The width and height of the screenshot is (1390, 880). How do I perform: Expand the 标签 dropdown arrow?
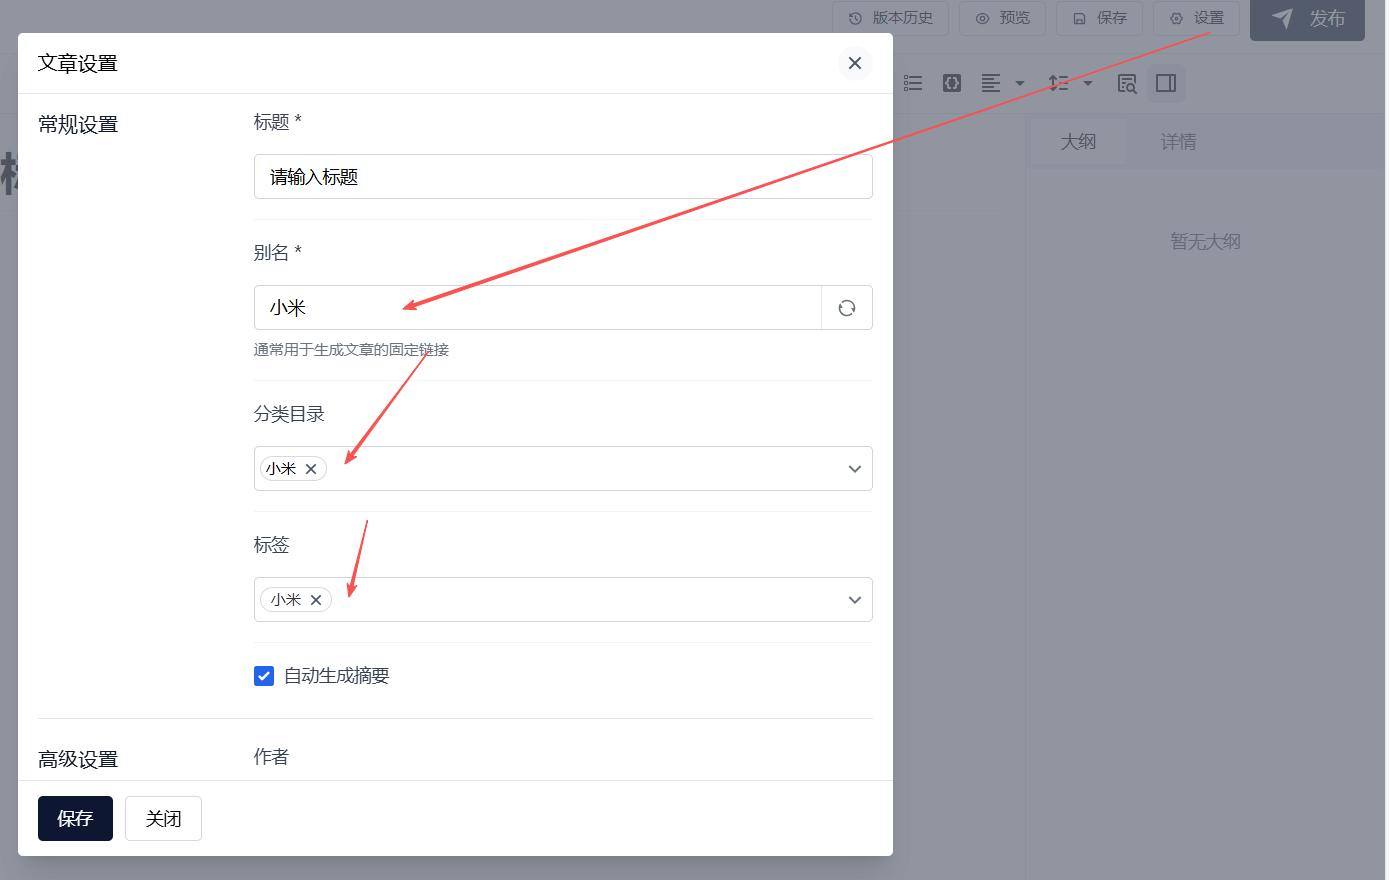click(x=855, y=600)
